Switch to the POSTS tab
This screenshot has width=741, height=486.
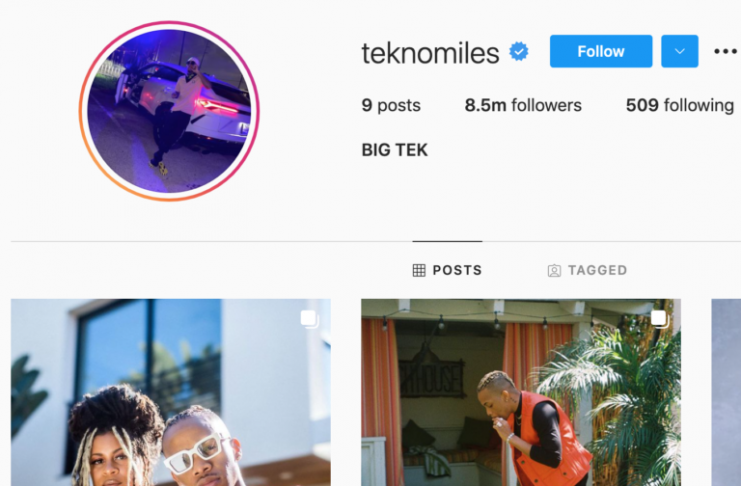447,270
